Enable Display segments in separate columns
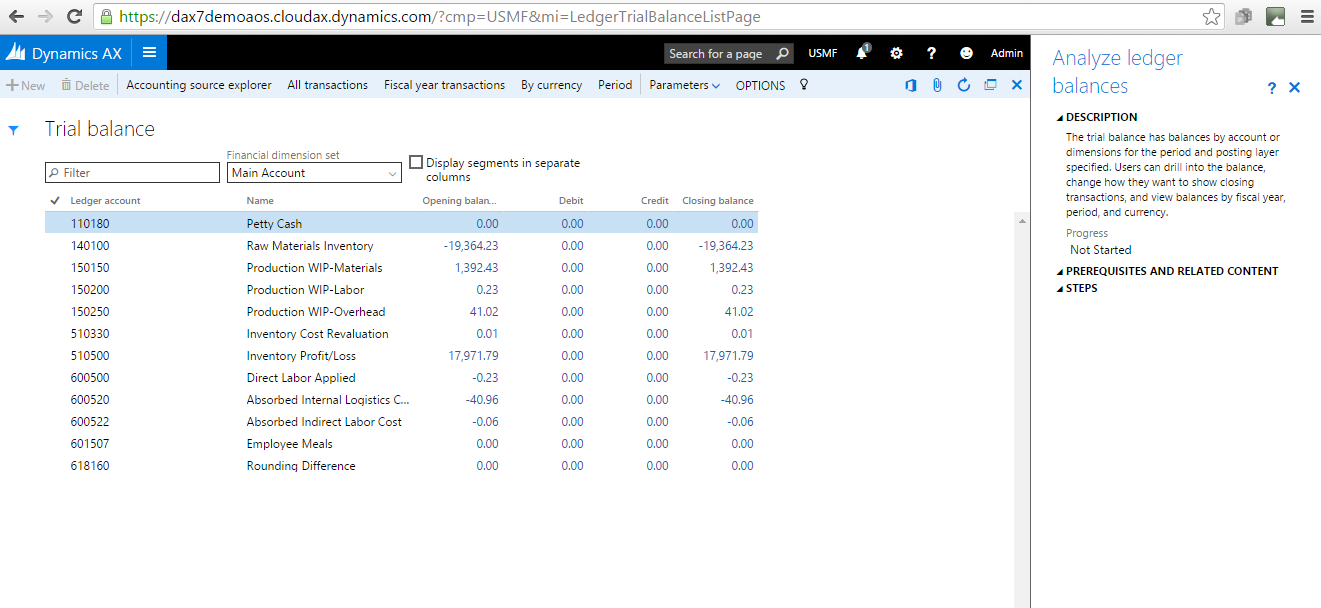Screen dimensions: 1321x608 416,161
